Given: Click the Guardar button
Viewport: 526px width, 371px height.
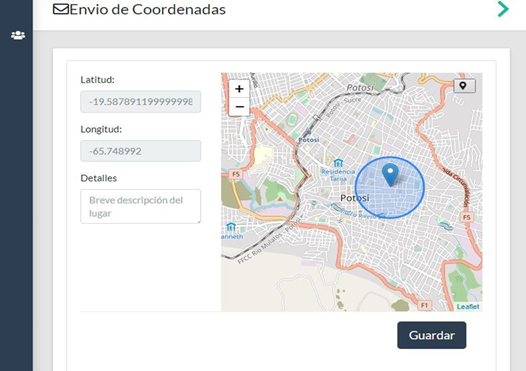Looking at the screenshot, I should pos(432,335).
